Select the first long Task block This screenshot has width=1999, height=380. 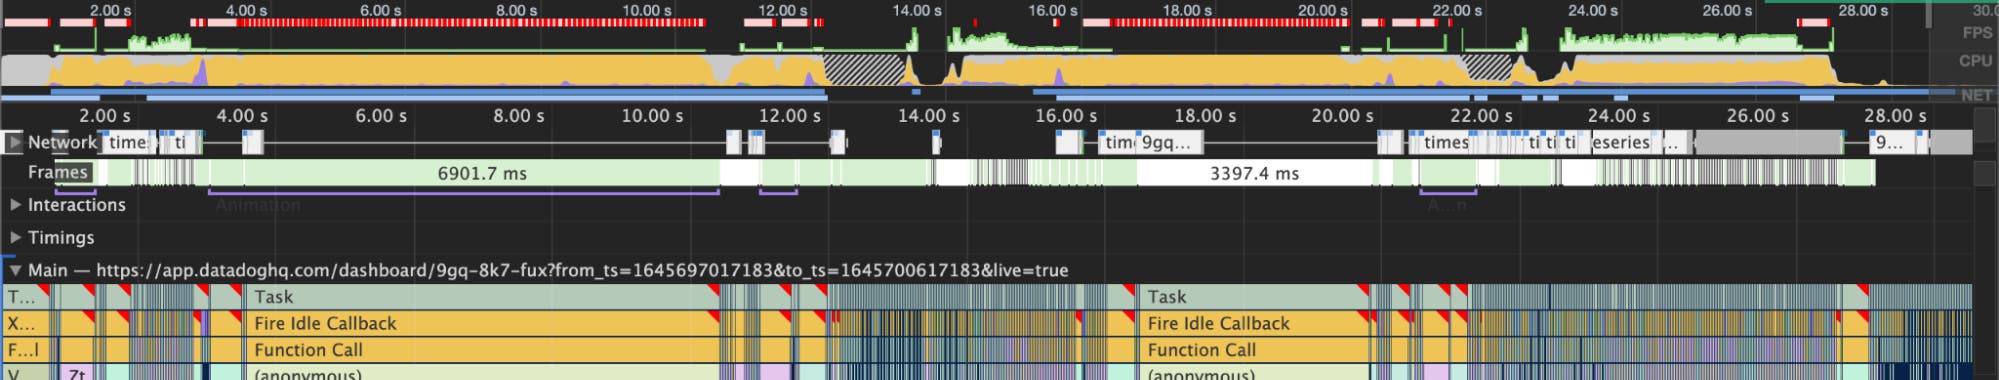pos(482,297)
